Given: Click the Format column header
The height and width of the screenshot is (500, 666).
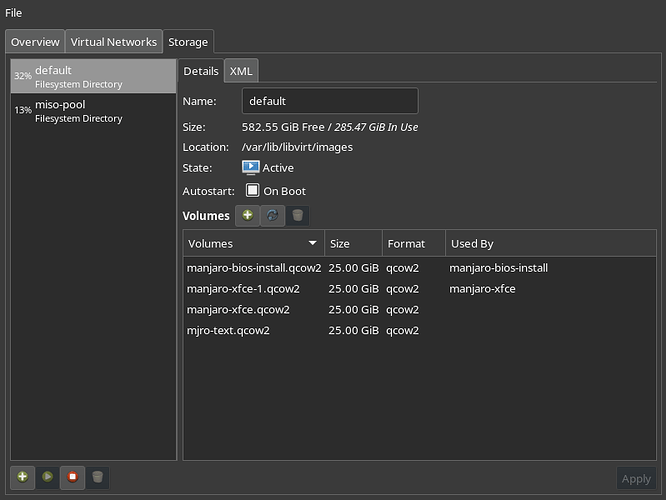Looking at the screenshot, I should point(412,244).
